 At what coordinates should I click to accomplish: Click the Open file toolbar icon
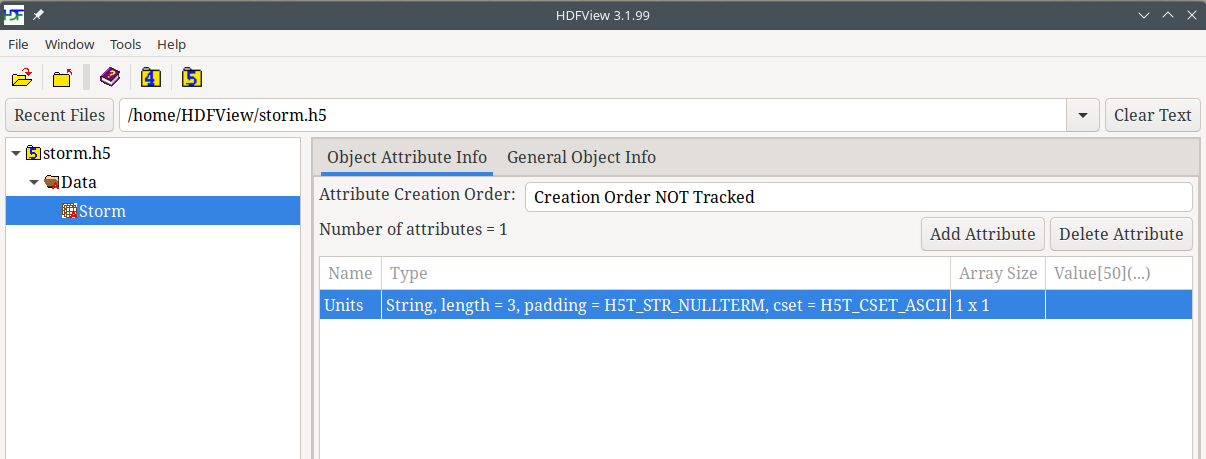22,77
